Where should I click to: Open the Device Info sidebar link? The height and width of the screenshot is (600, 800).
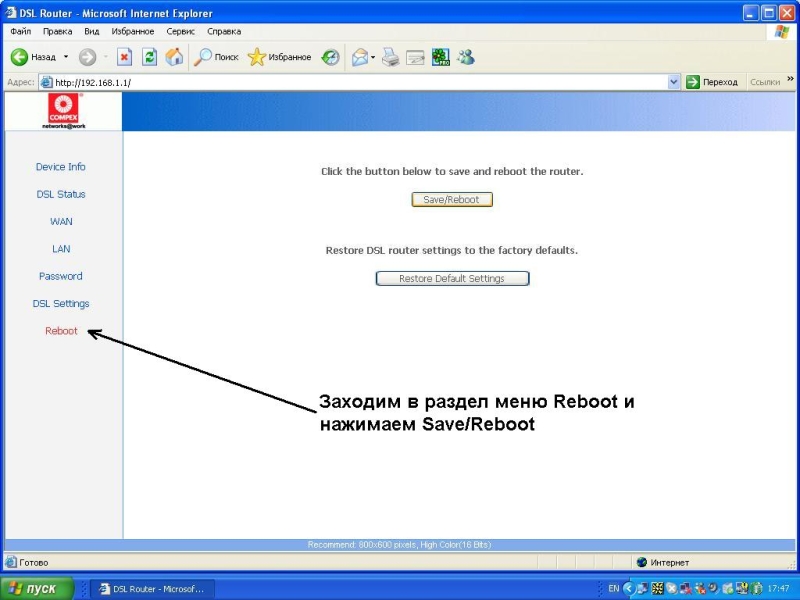61,167
